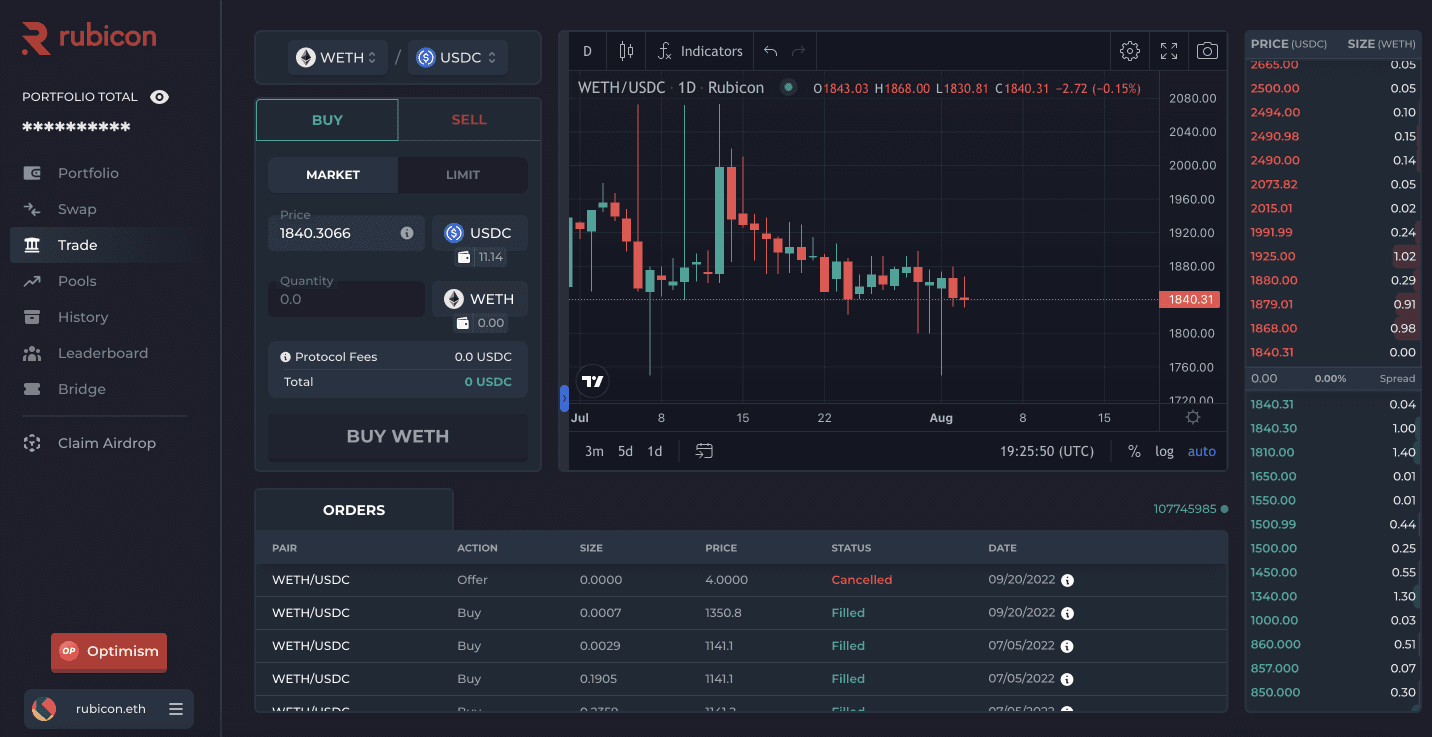Set chart range to 3m

point(594,451)
